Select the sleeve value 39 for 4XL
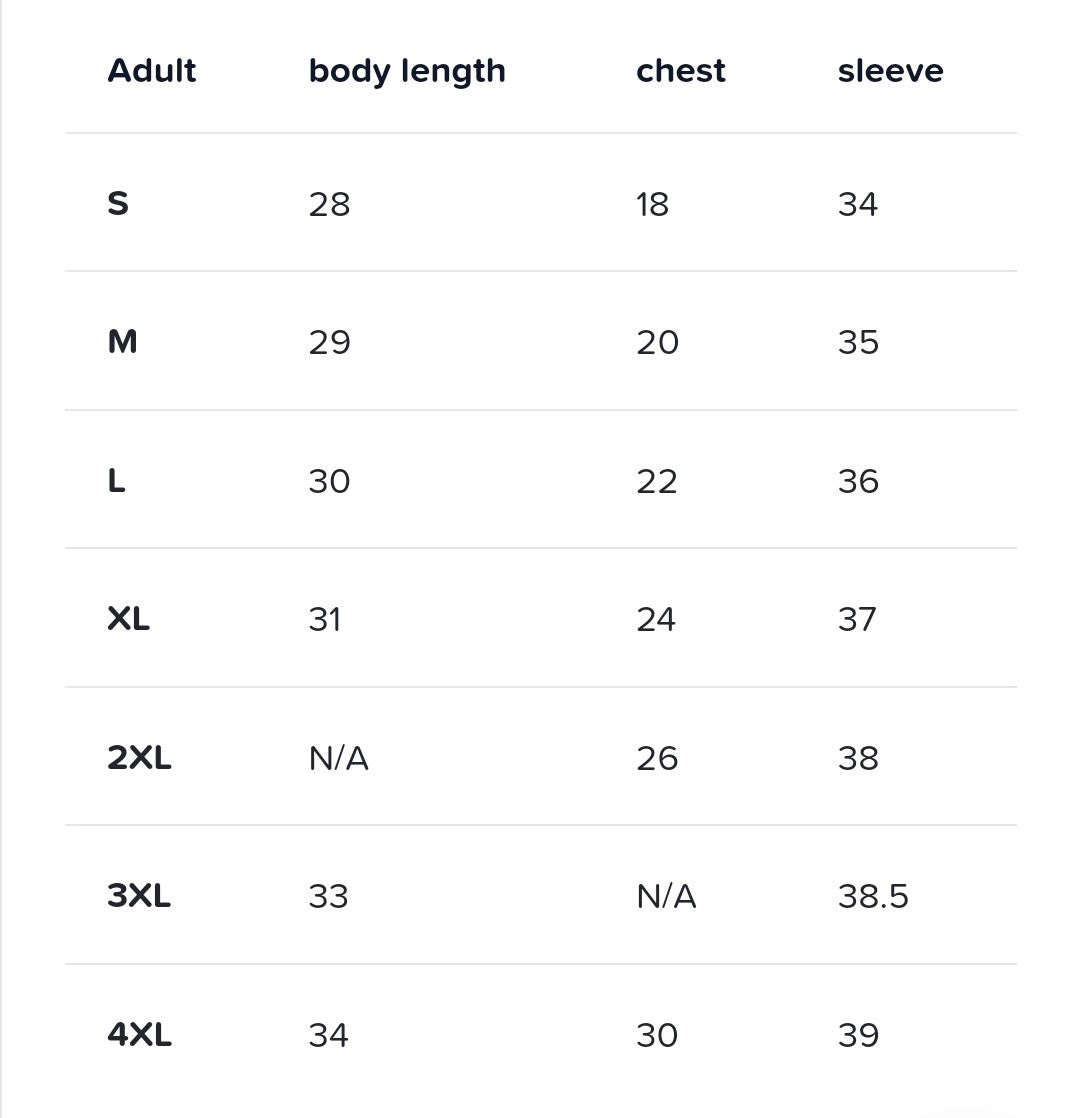The image size is (1080, 1118). [x=858, y=1034]
